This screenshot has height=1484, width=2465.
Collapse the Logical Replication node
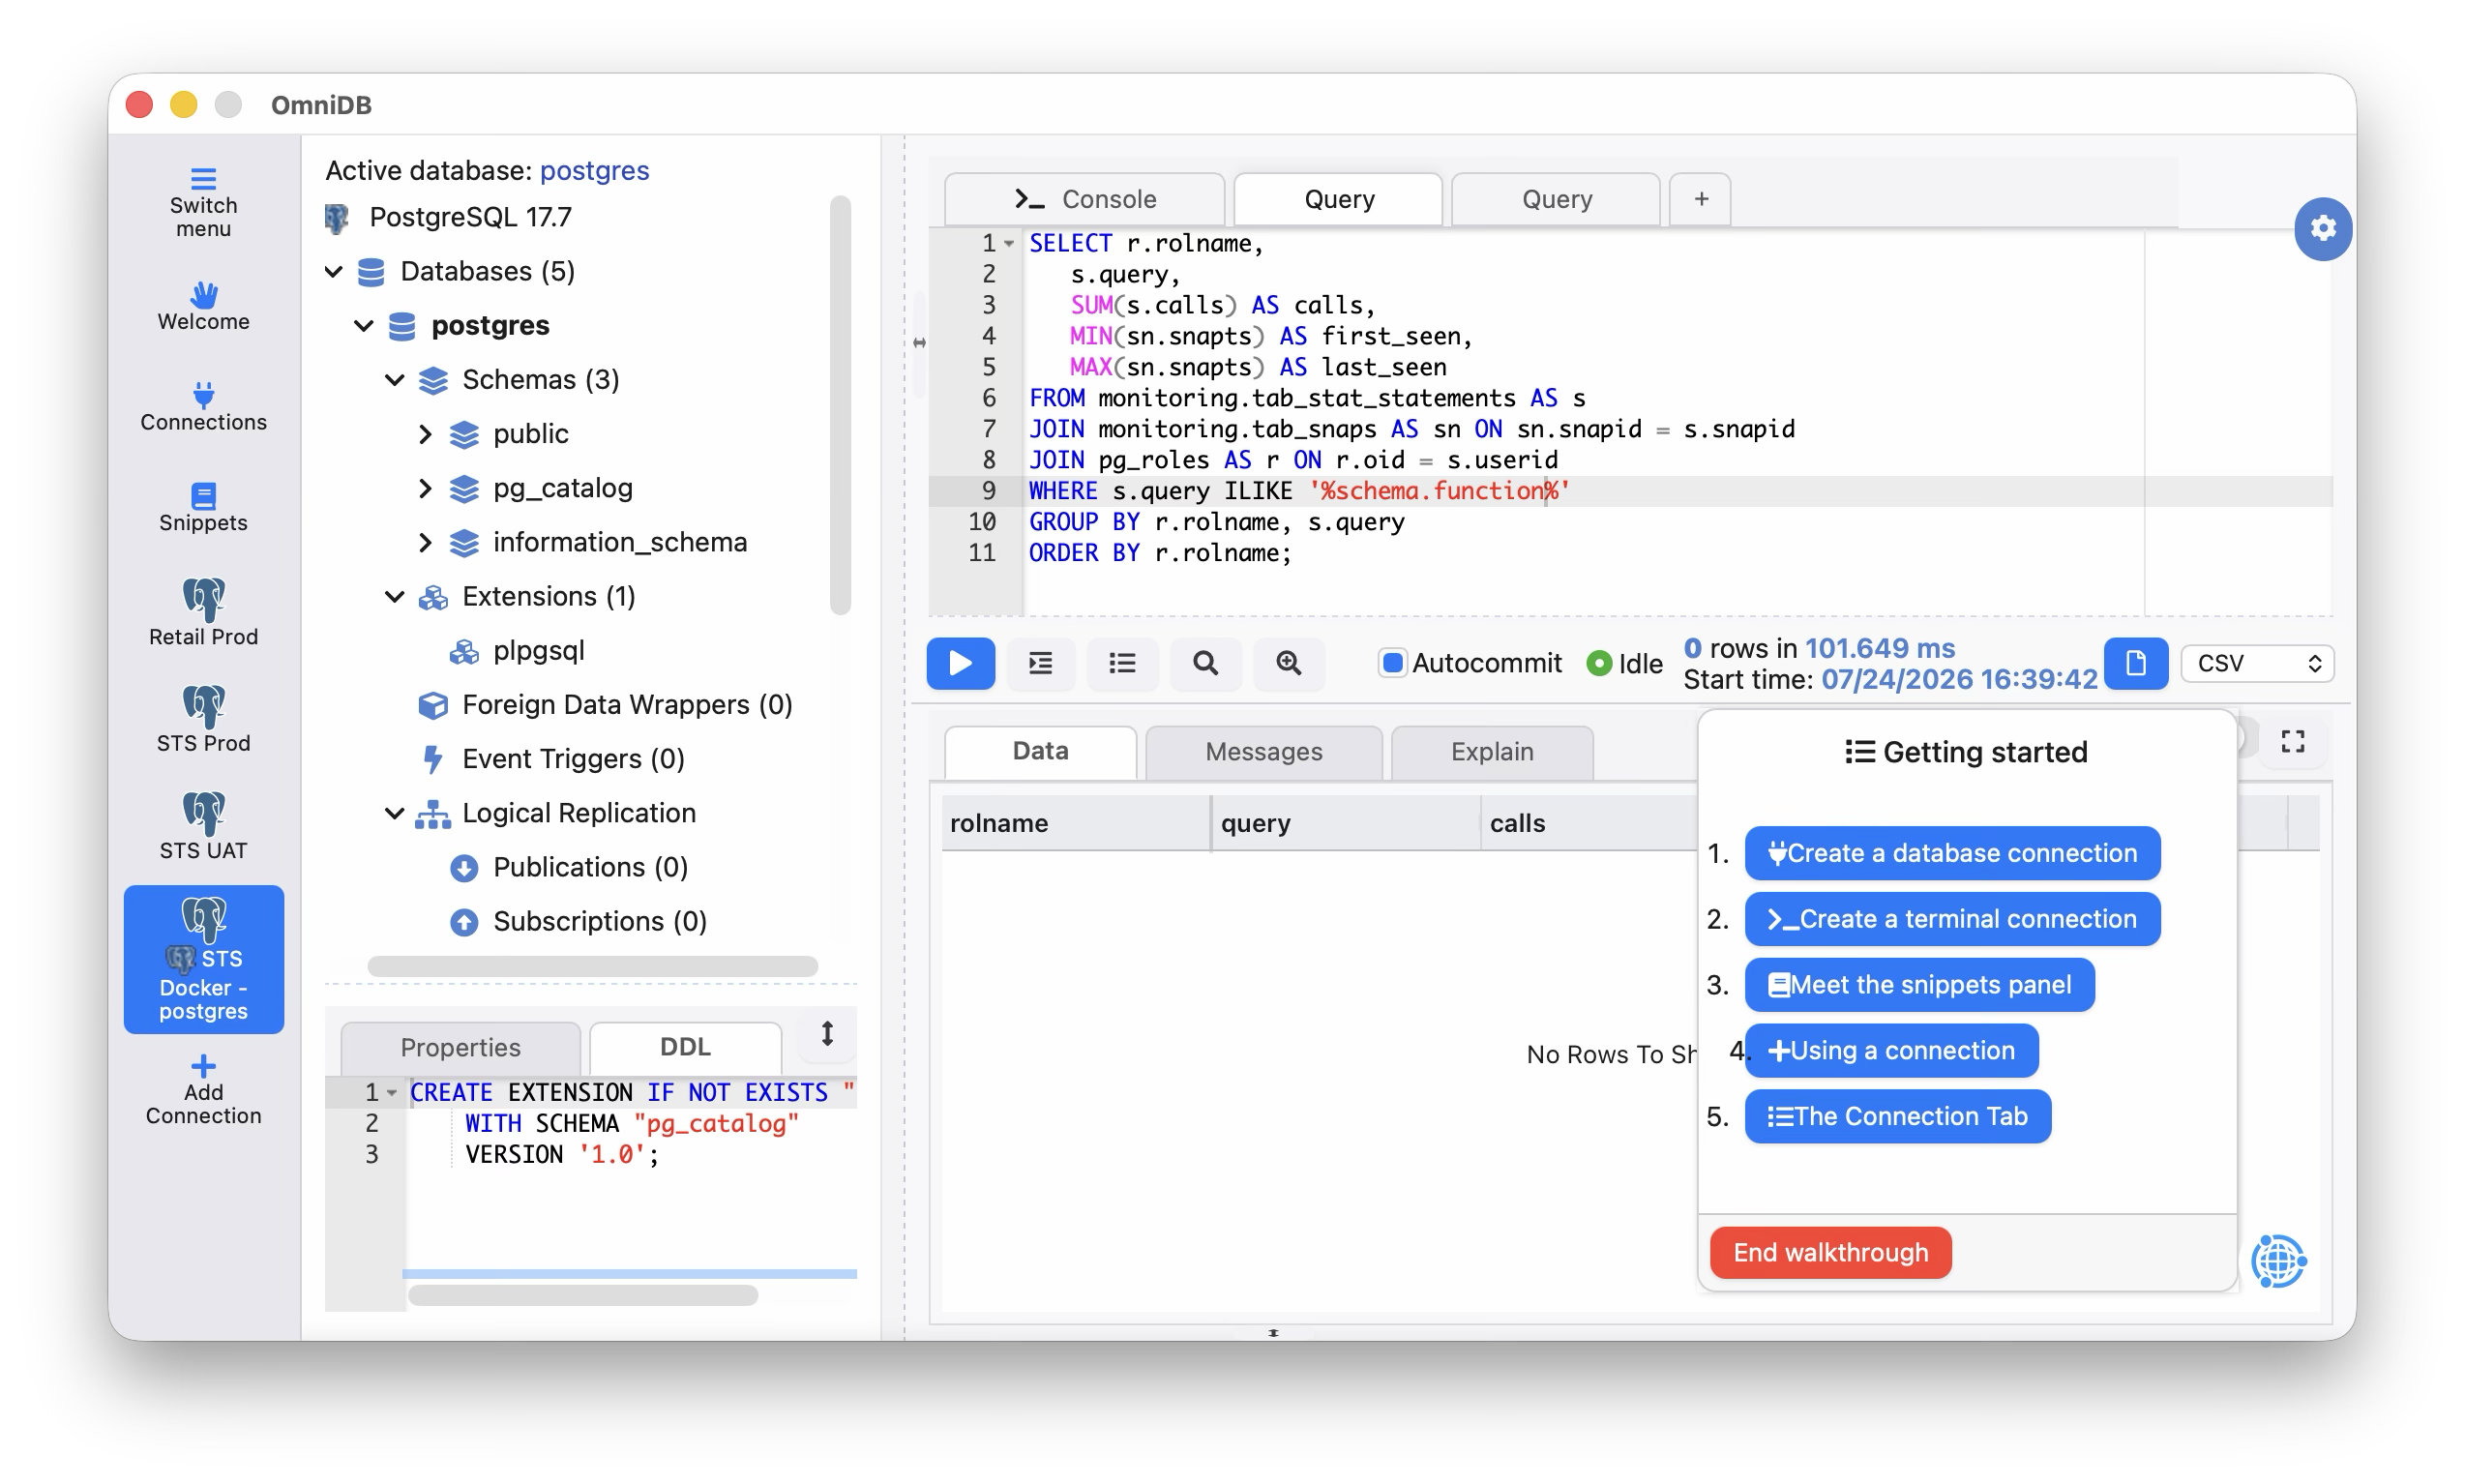[395, 813]
